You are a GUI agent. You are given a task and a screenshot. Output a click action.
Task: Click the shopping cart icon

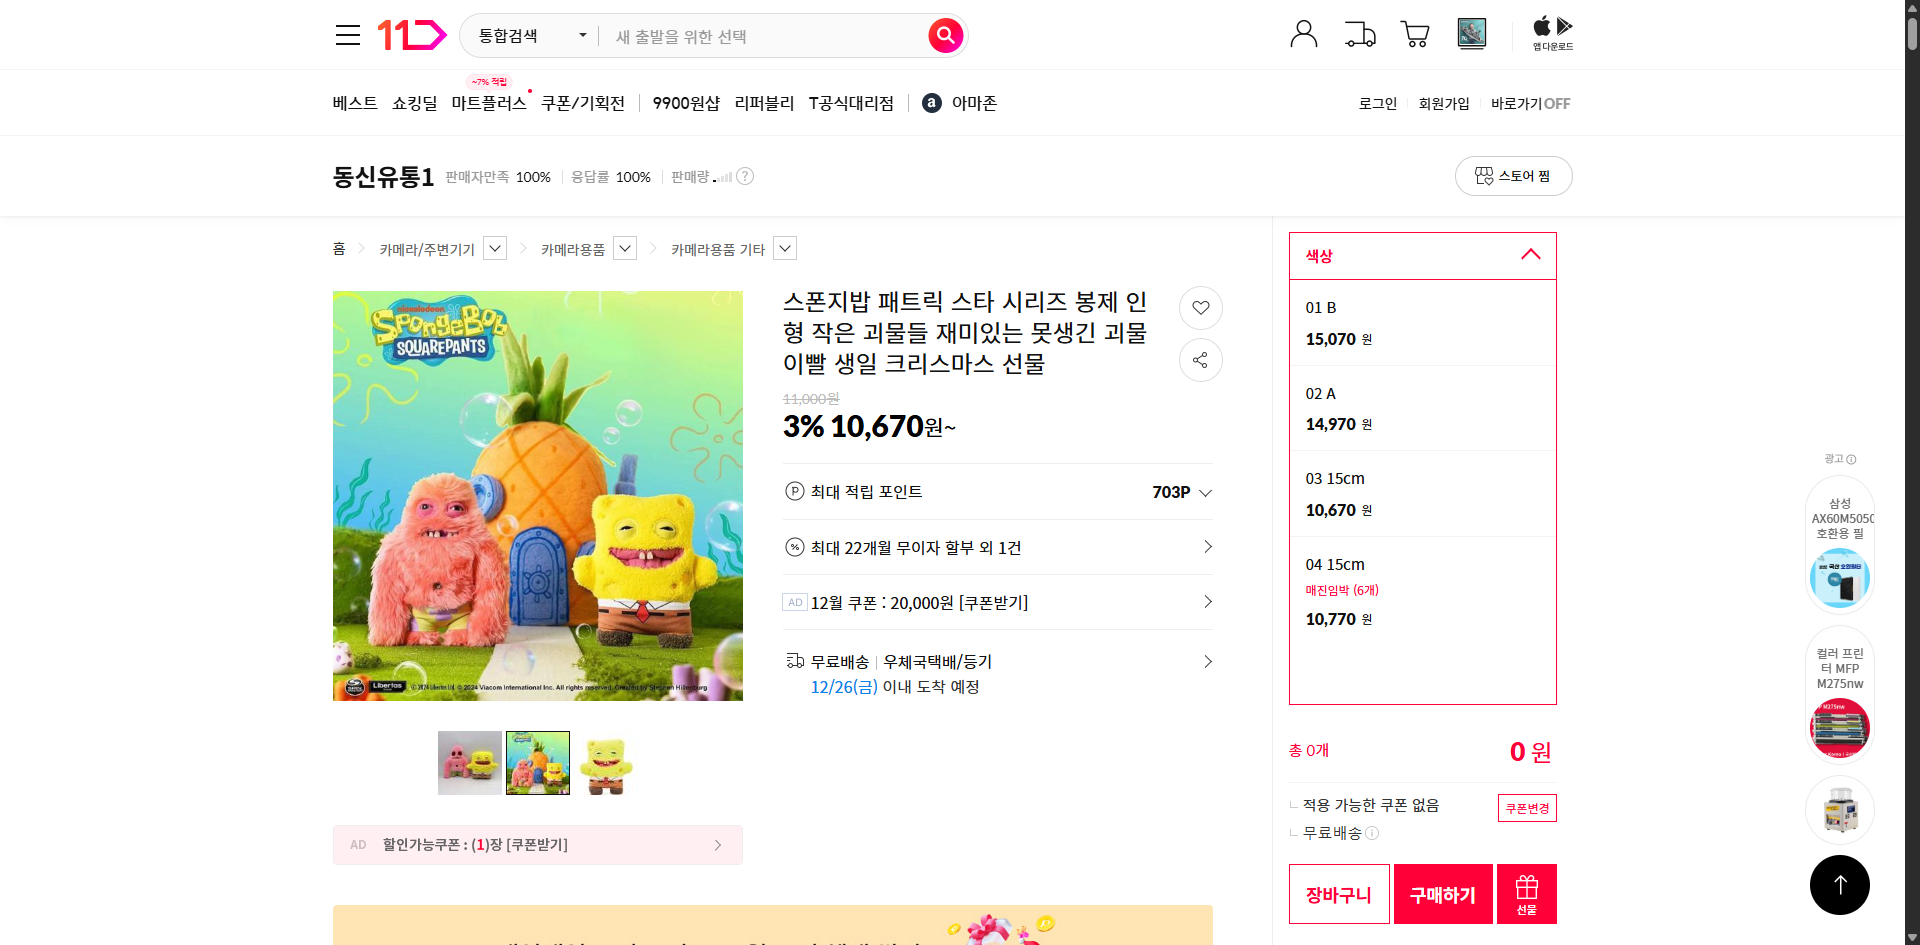(1414, 33)
